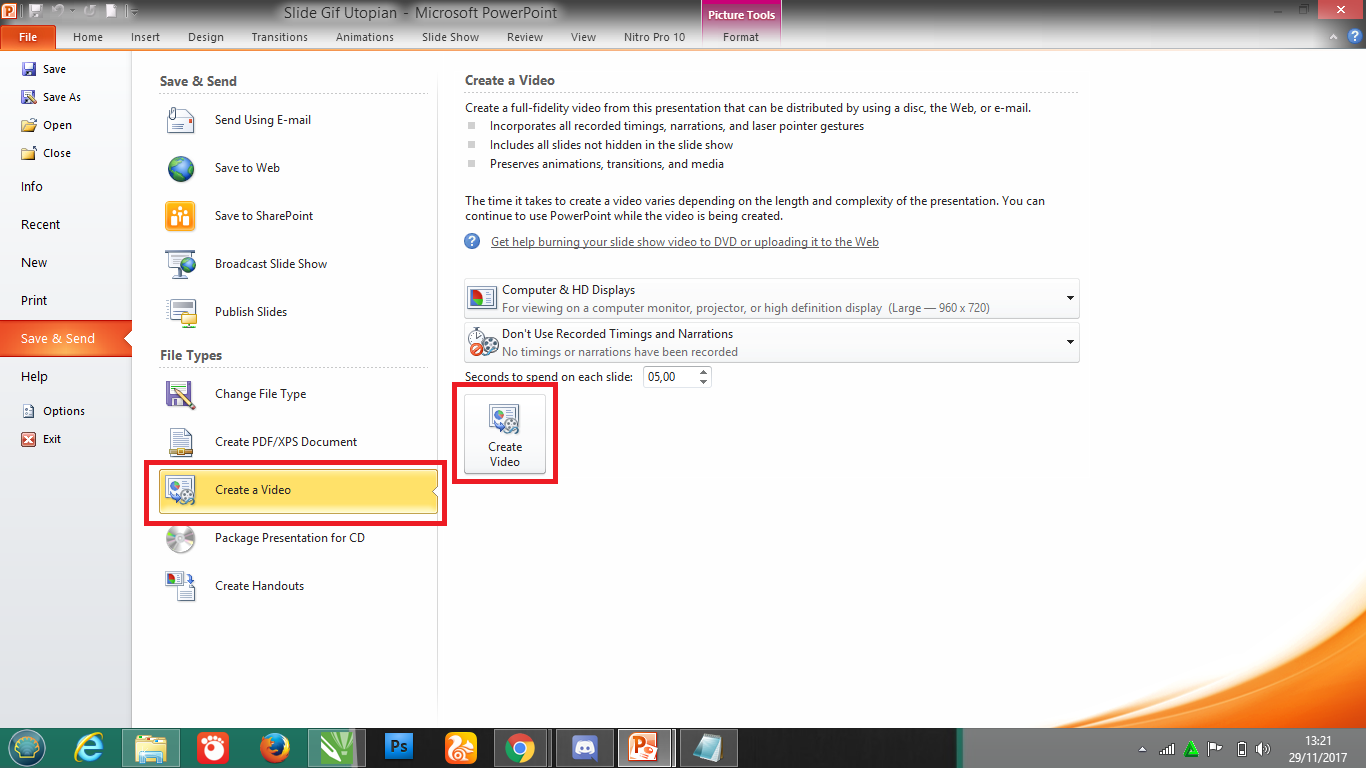Open the Review ribbon tab
The image size is (1366, 768).
(x=525, y=37)
